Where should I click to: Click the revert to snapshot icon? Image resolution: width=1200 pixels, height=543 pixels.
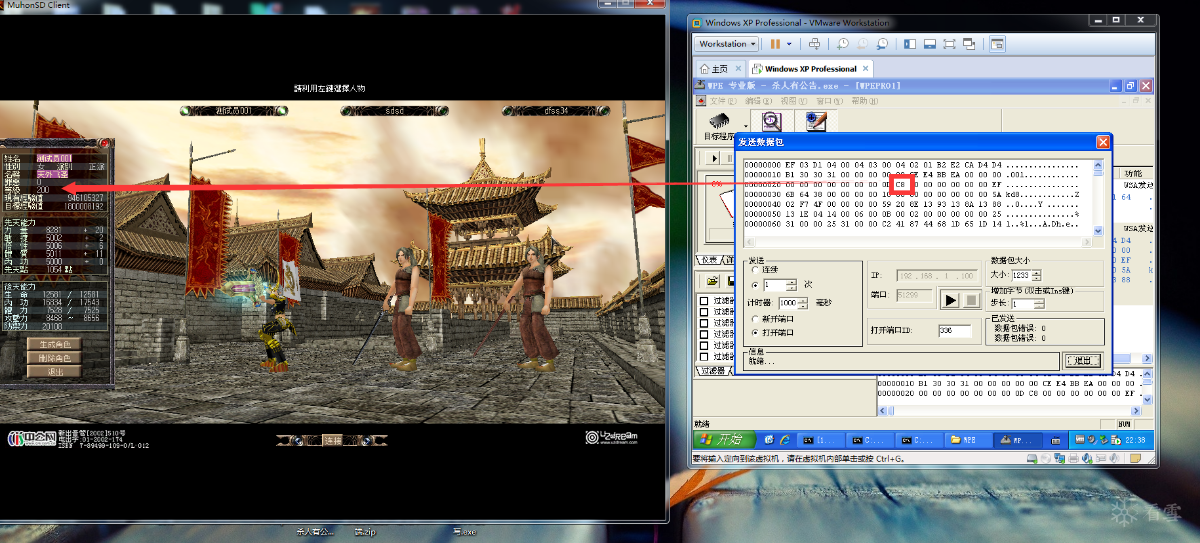(x=862, y=44)
